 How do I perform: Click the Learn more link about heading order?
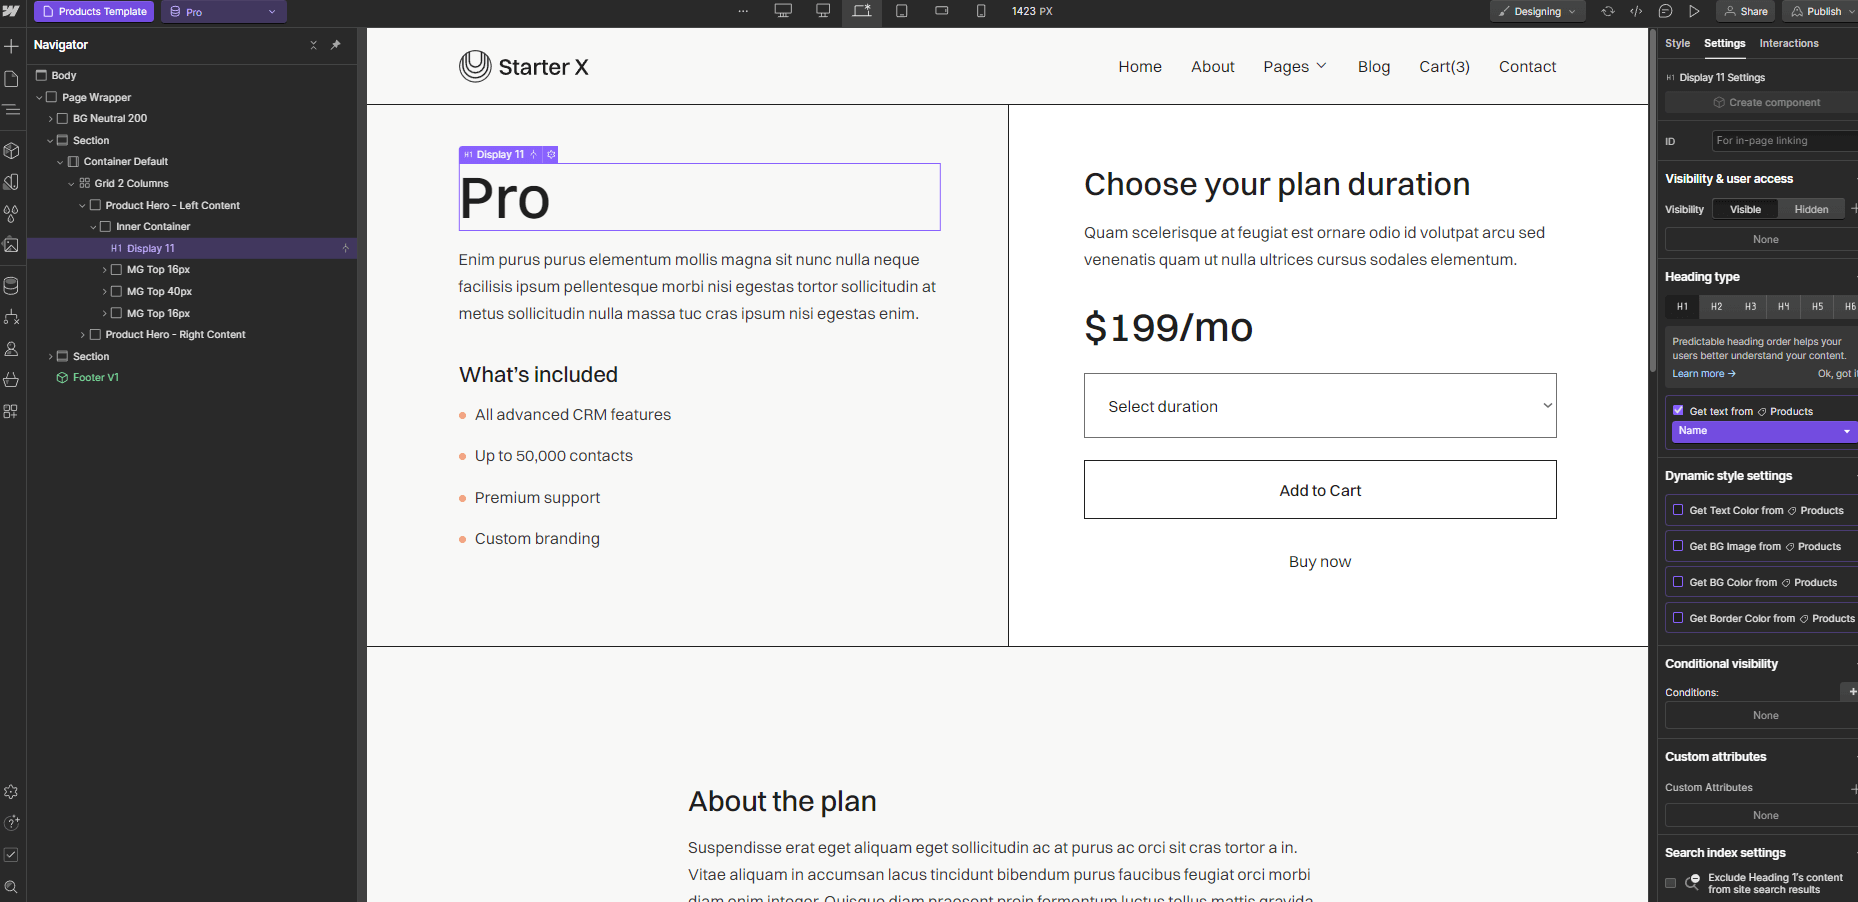click(x=1703, y=373)
